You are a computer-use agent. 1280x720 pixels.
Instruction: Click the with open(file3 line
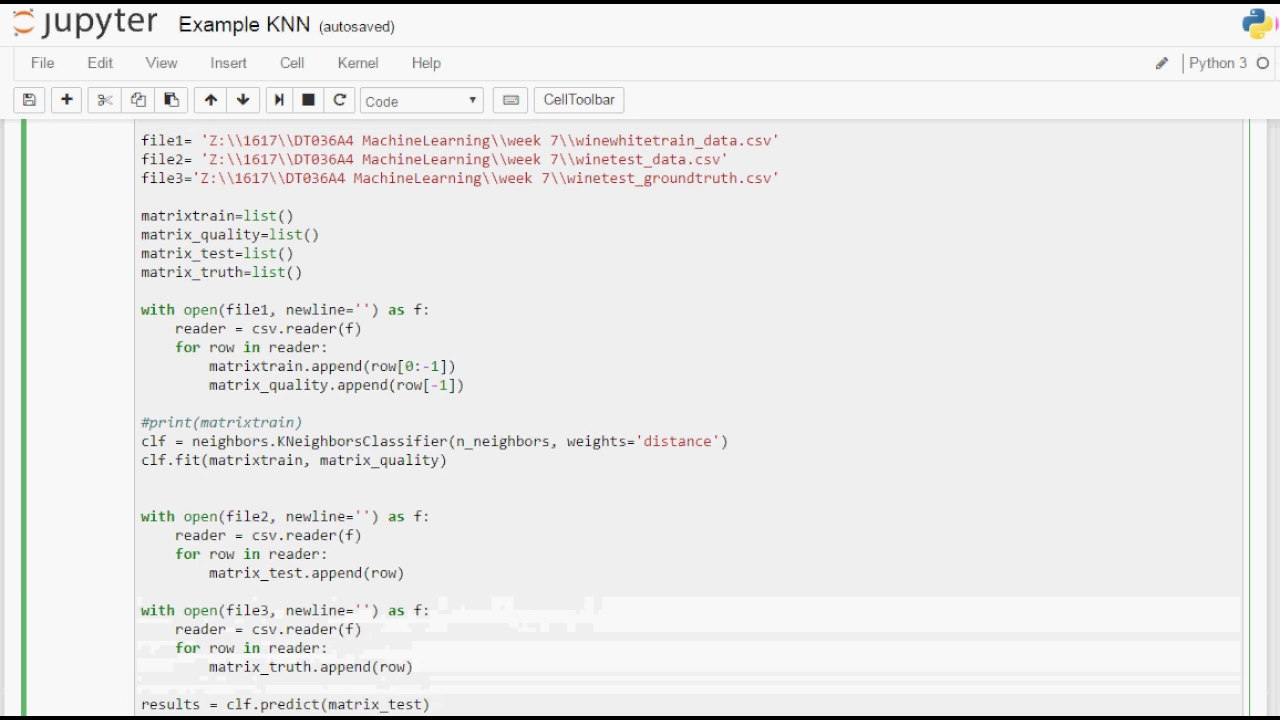[x=285, y=611]
